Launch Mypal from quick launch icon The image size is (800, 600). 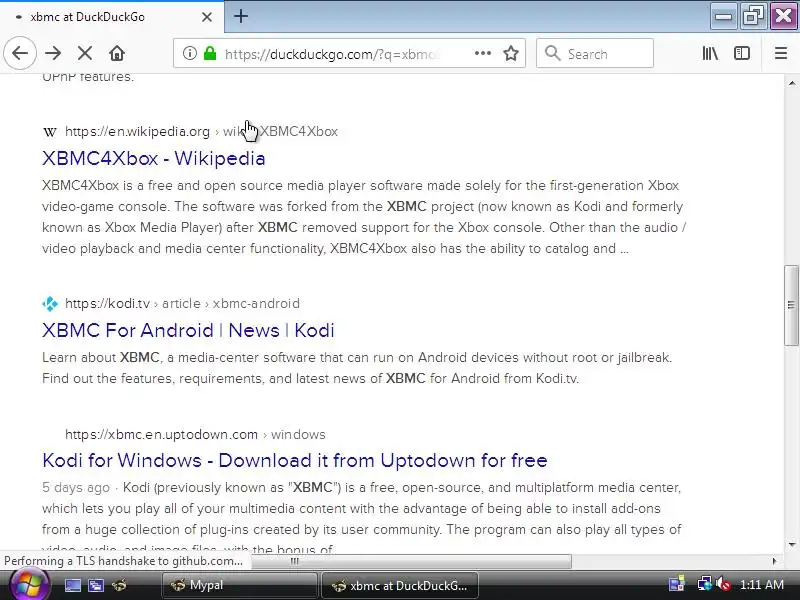pyautogui.click(x=119, y=585)
